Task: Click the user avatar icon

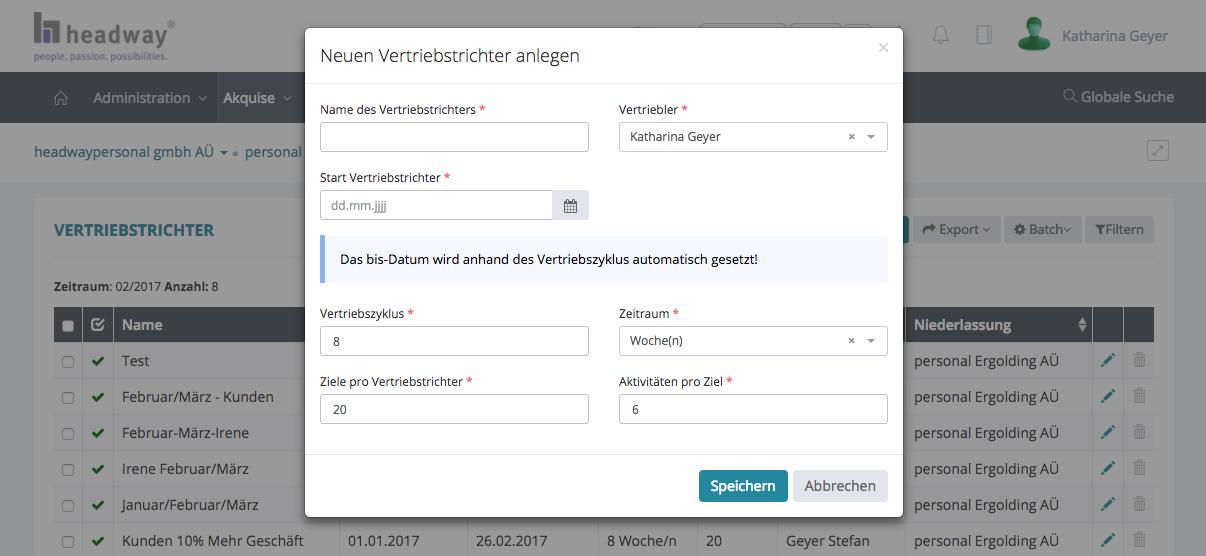Action: tap(1033, 35)
